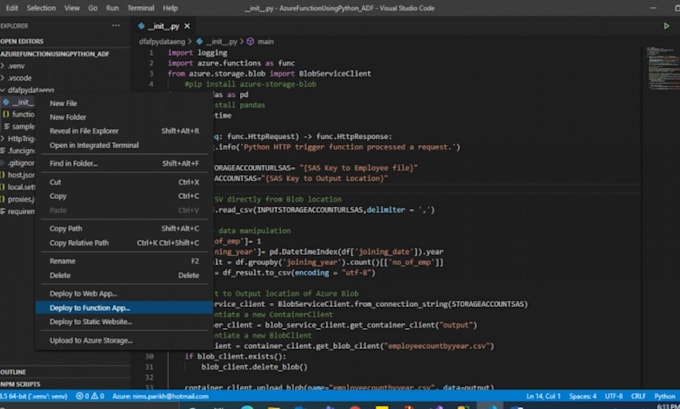The width and height of the screenshot is (680, 409).
Task: Click the UTF-8 encoding indicator
Action: coord(614,396)
